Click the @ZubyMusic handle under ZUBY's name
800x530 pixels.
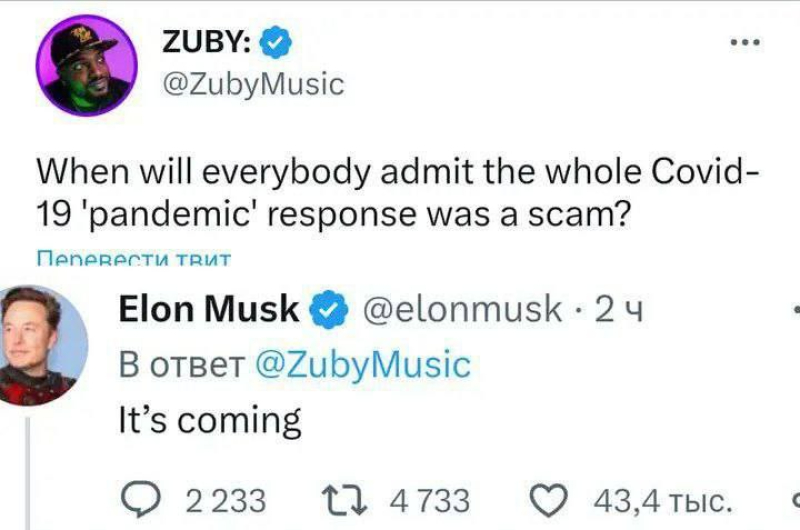pyautogui.click(x=253, y=84)
